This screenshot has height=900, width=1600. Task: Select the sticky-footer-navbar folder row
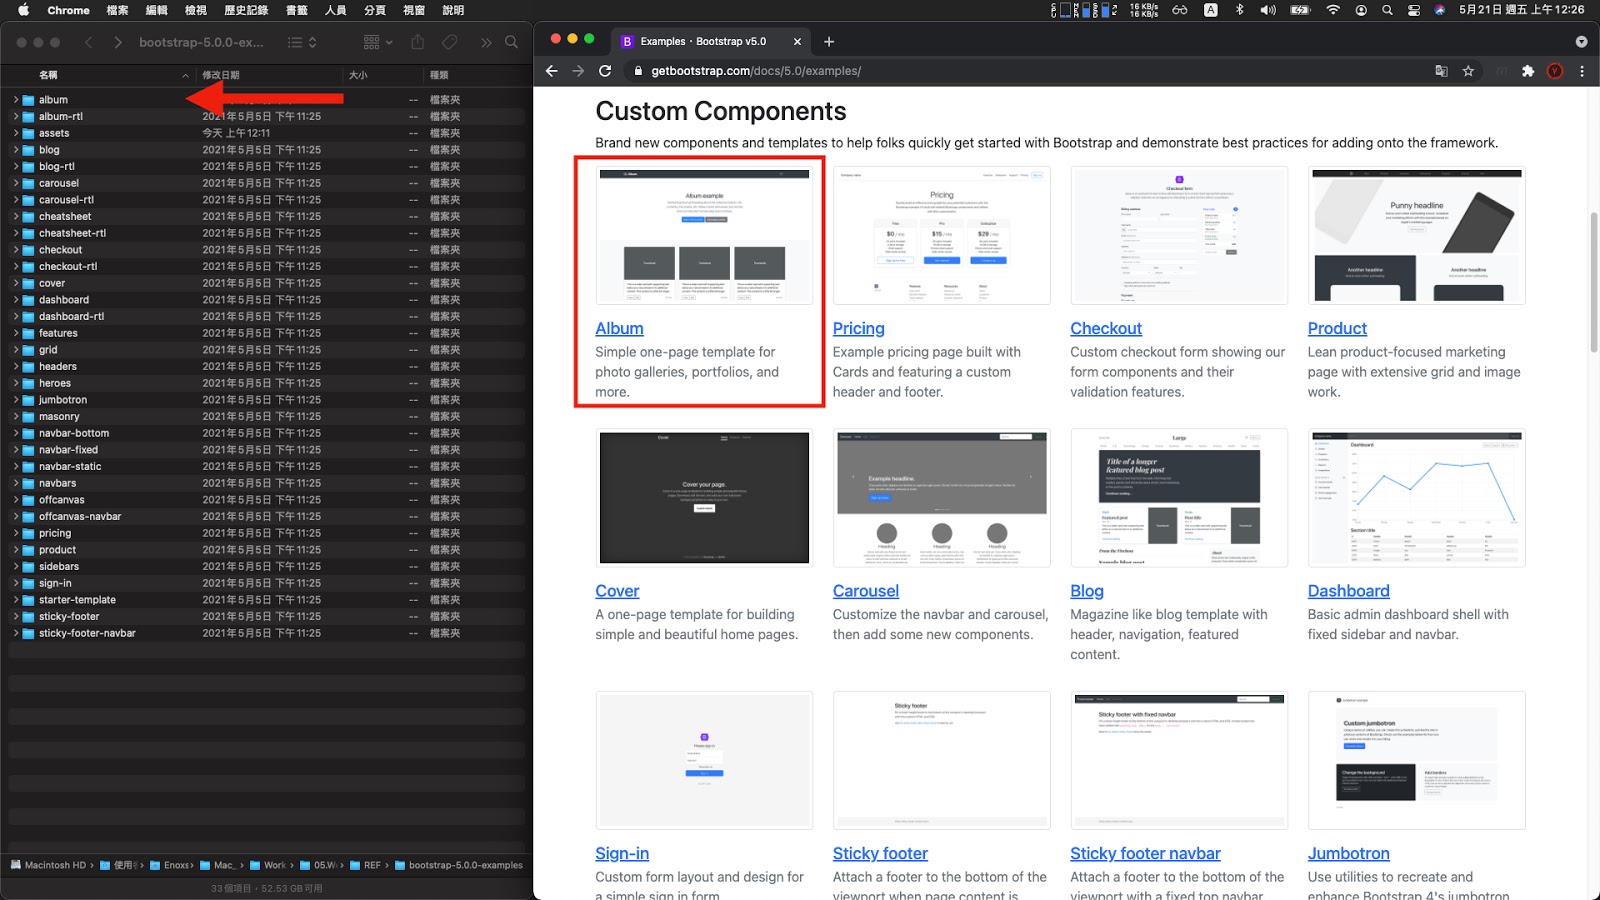pyautogui.click(x=265, y=633)
